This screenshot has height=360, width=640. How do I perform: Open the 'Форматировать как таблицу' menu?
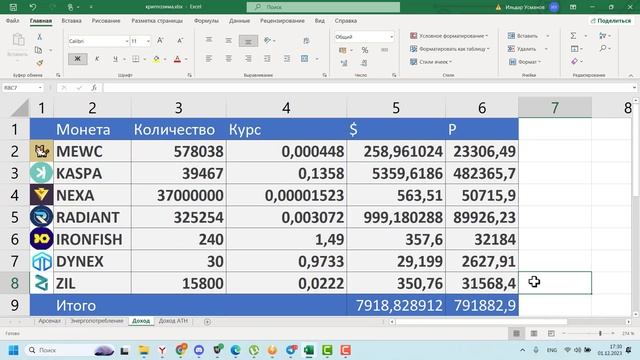coord(450,49)
